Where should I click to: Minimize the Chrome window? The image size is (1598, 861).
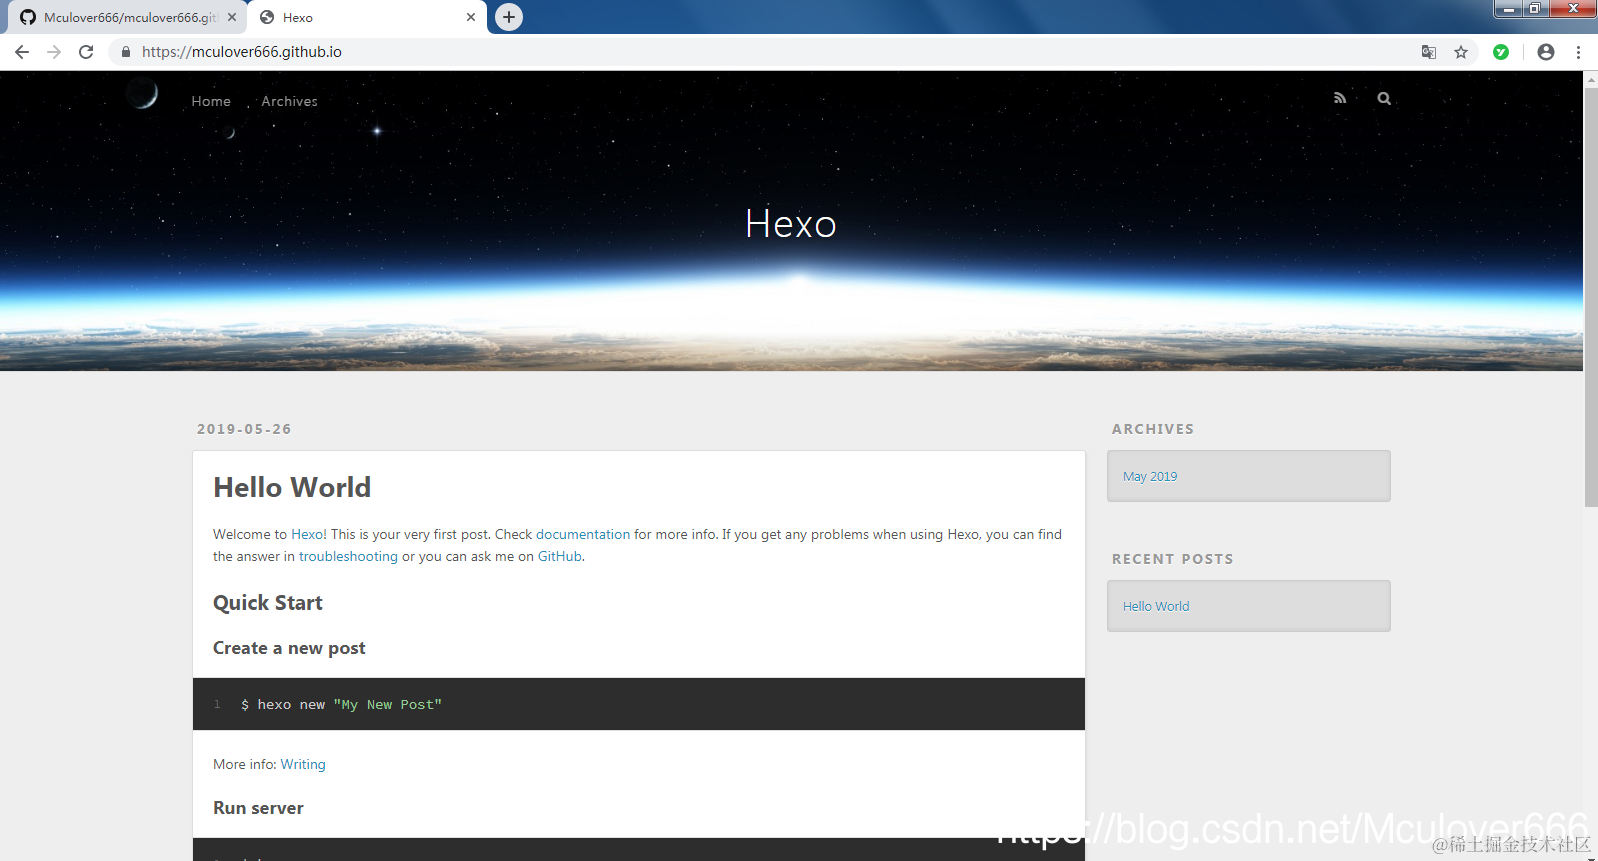coord(1509,9)
